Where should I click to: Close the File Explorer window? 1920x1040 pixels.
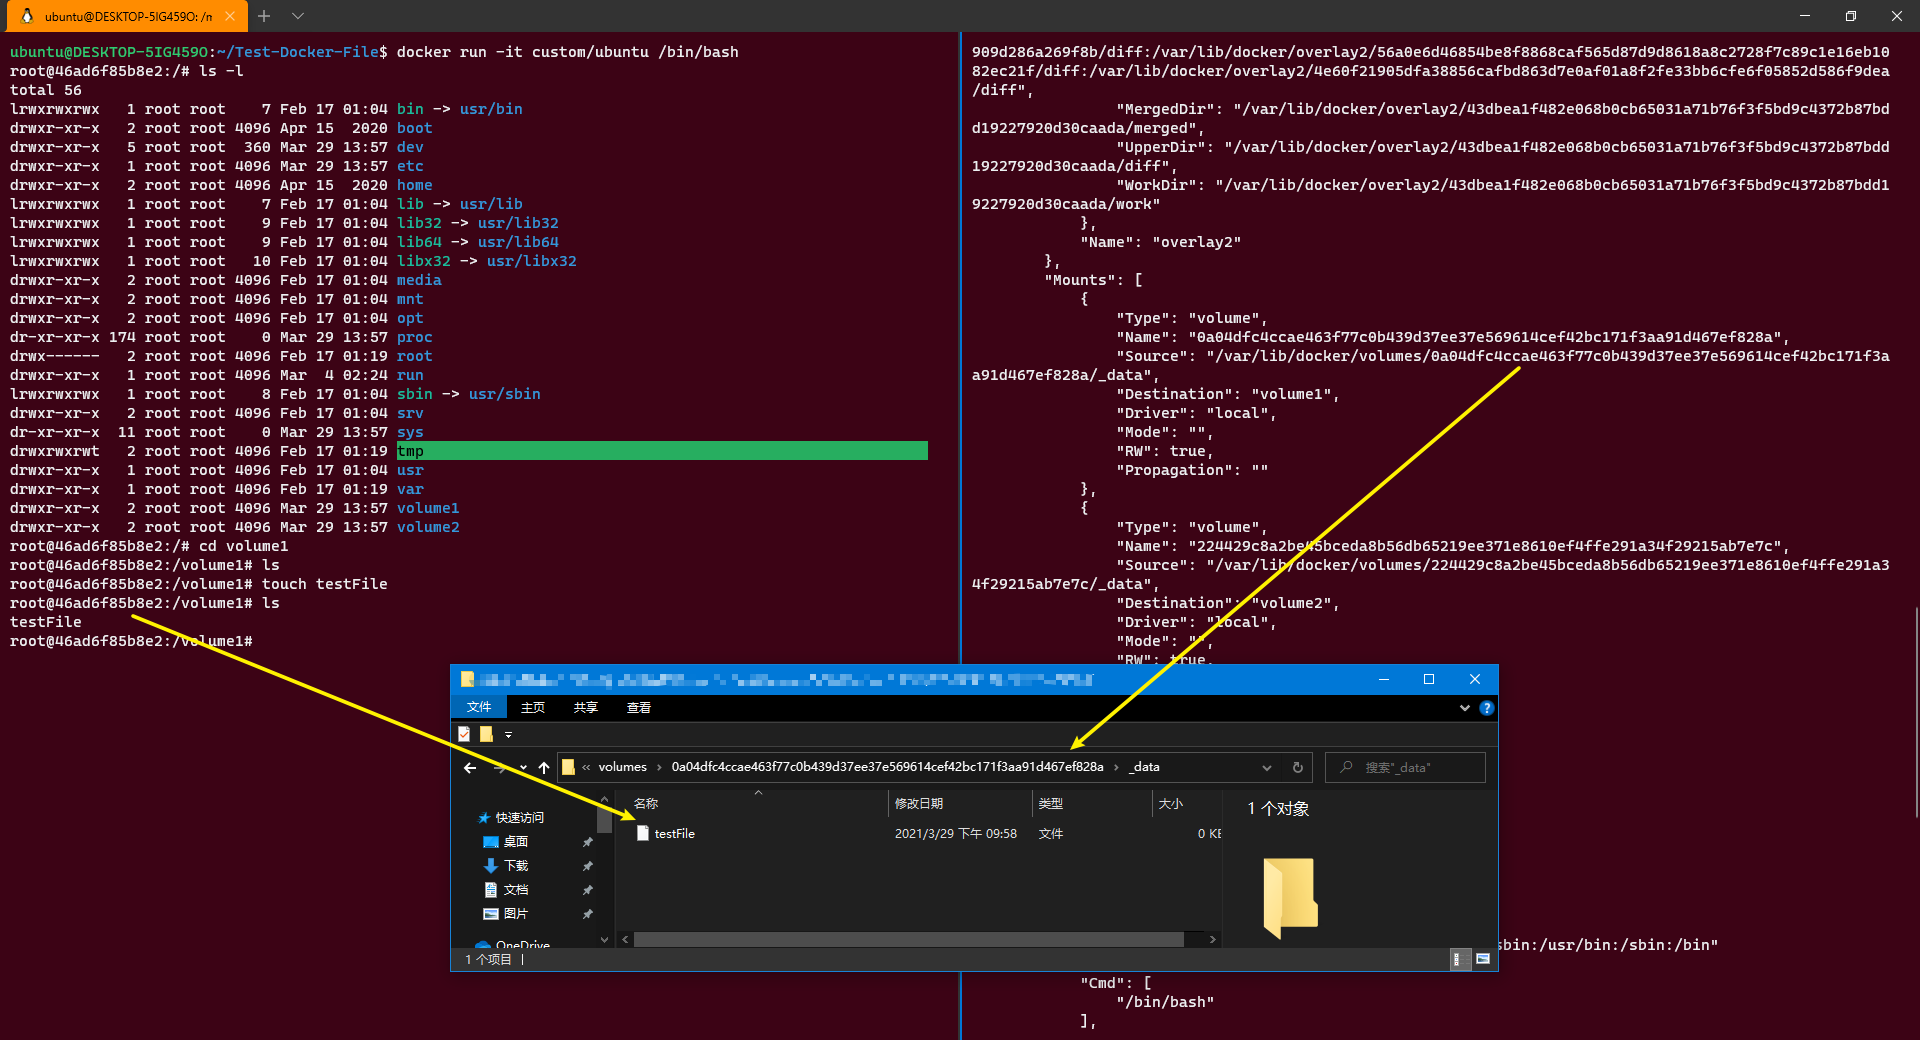(1475, 680)
